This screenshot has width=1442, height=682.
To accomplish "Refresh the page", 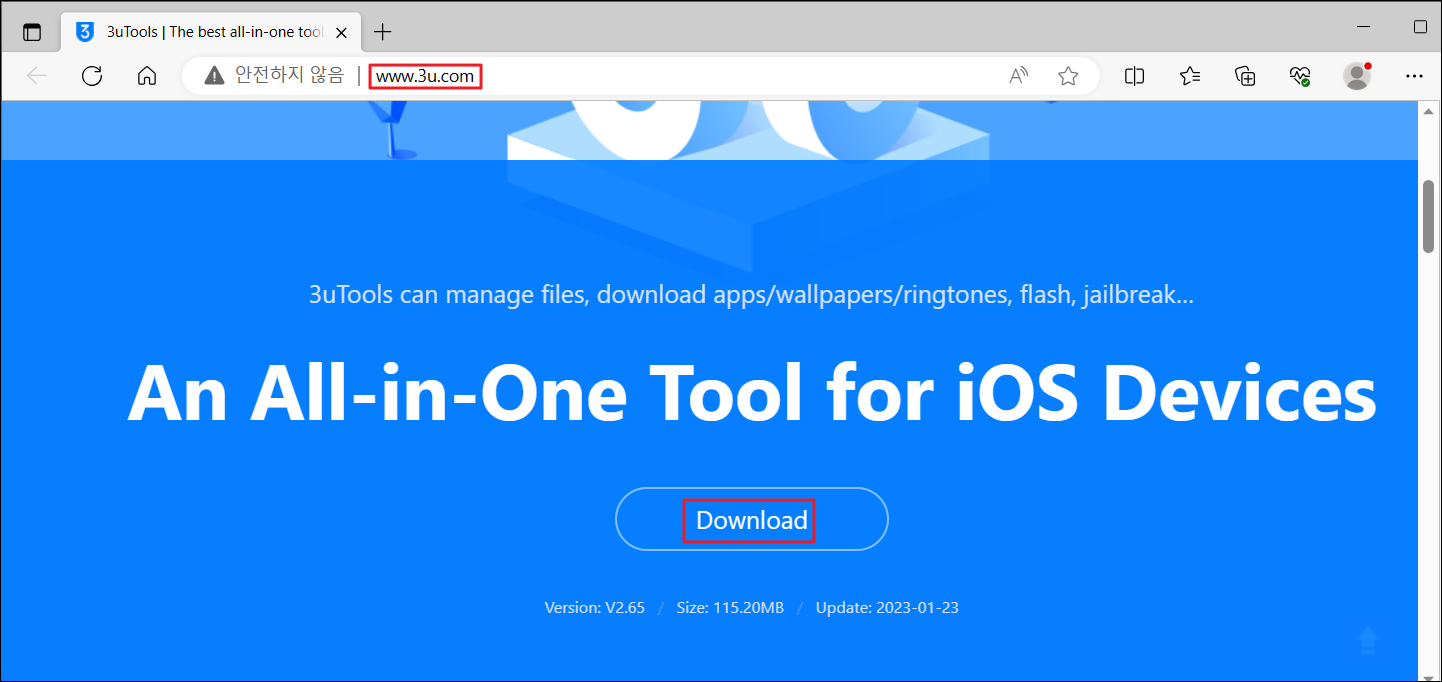I will click(92, 76).
